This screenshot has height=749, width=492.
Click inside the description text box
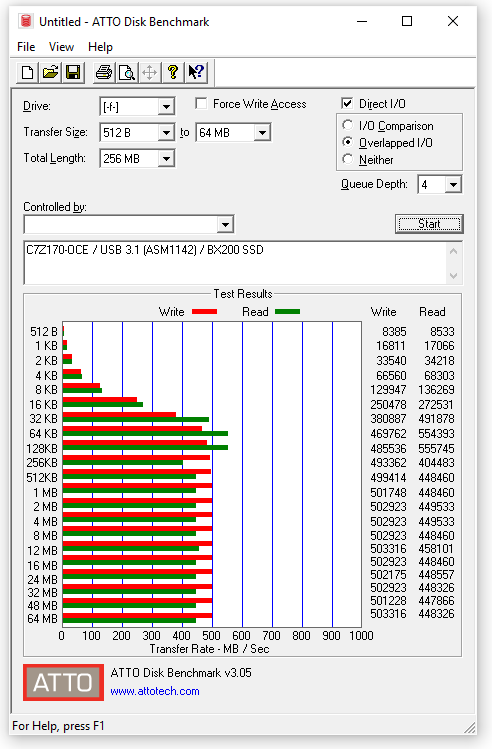(x=235, y=263)
